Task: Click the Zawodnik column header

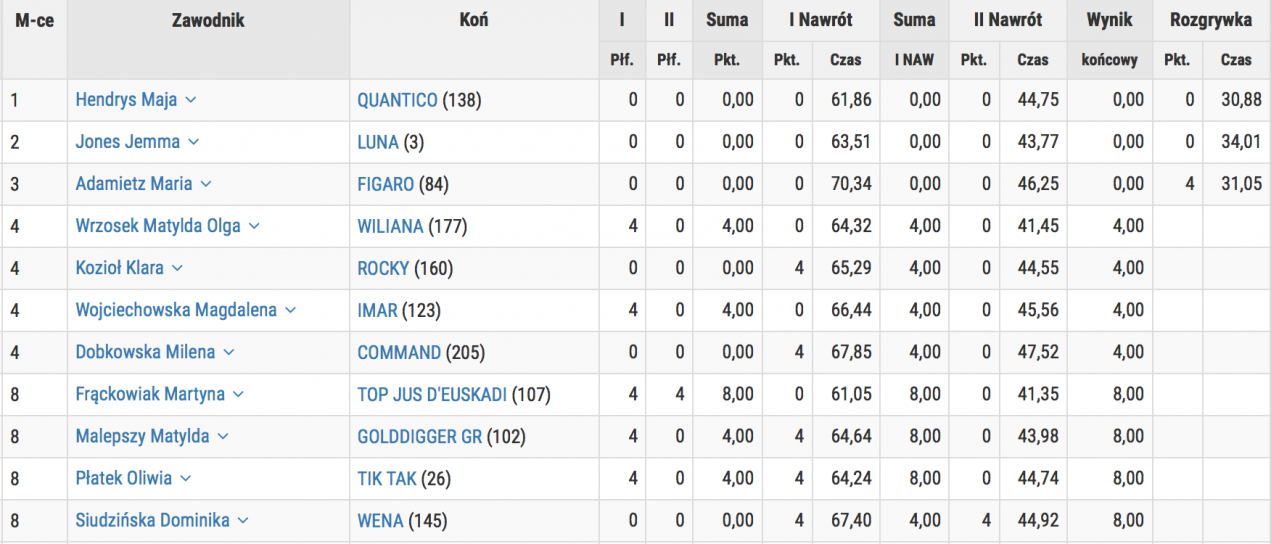Action: tap(208, 20)
